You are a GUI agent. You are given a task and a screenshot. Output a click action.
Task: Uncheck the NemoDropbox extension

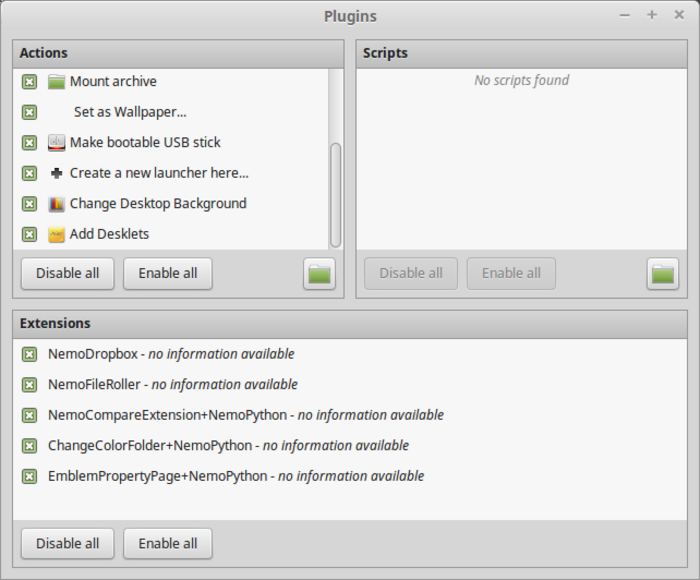coord(29,355)
